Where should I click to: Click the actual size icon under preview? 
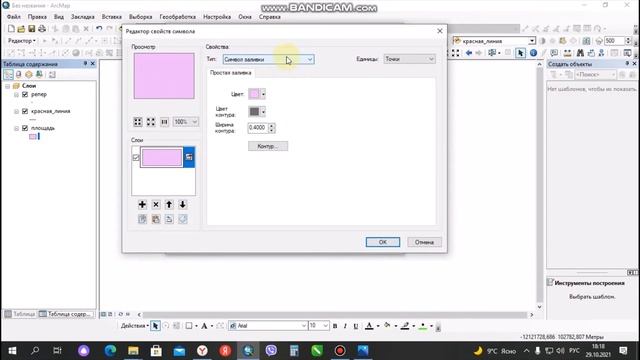coord(164,122)
